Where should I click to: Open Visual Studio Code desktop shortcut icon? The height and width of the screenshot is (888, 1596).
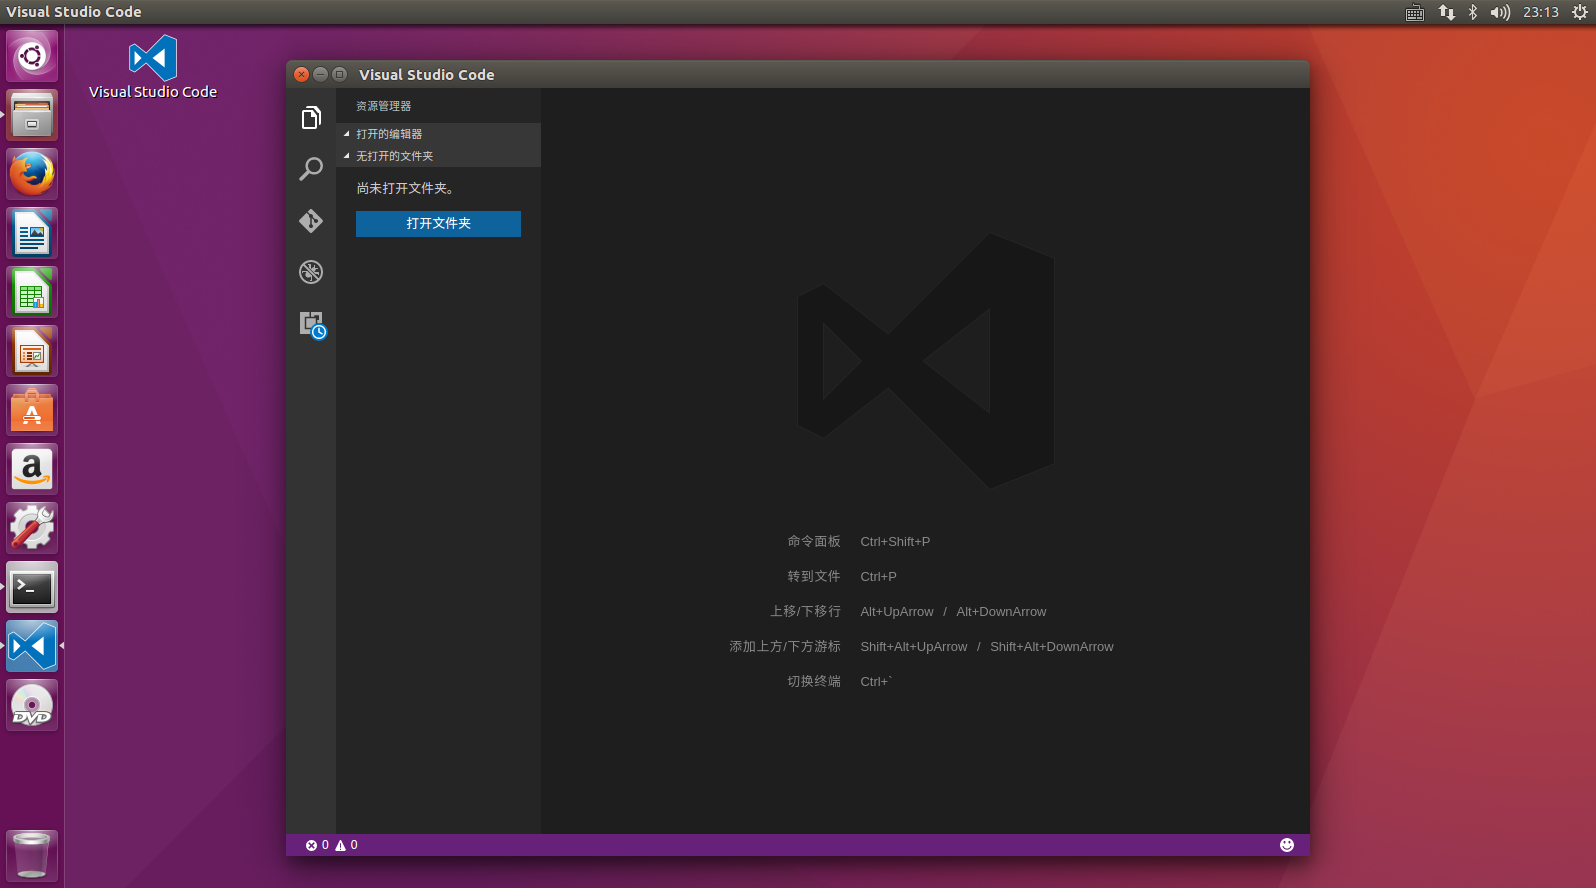point(153,67)
